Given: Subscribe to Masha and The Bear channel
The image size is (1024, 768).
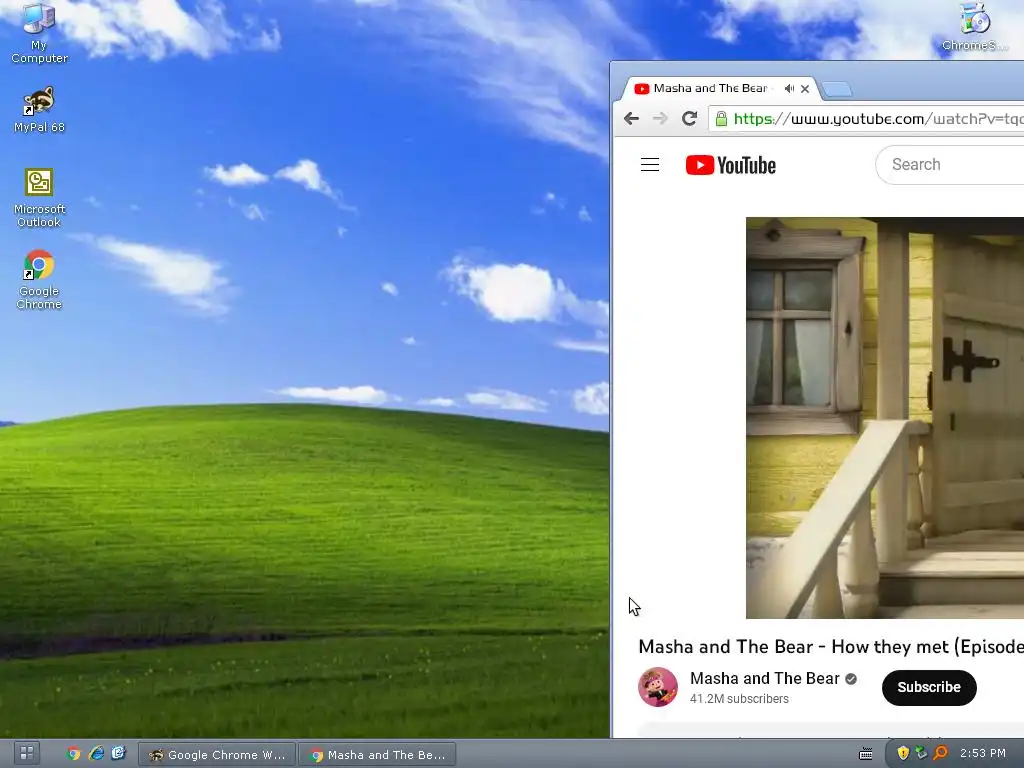Looking at the screenshot, I should (x=929, y=687).
